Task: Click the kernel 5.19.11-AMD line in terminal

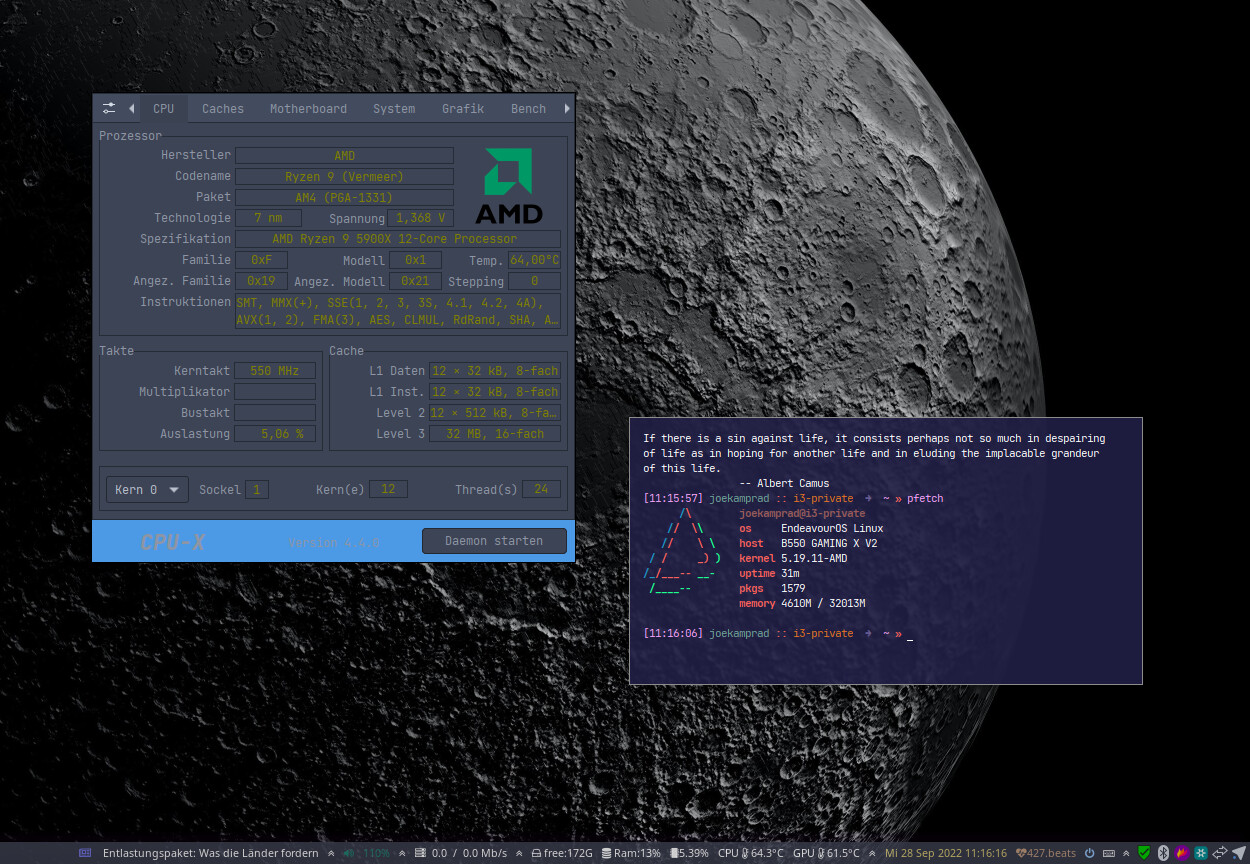Action: 793,558
